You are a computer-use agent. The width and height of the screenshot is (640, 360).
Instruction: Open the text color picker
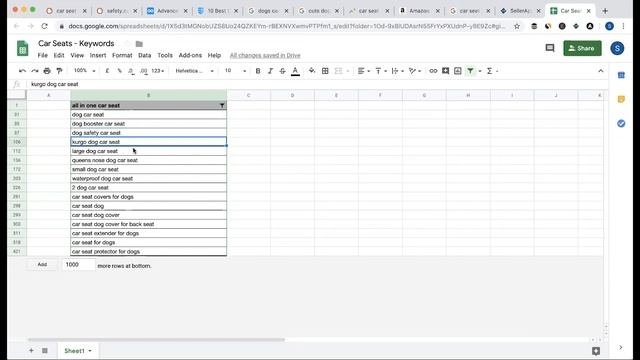click(295, 71)
